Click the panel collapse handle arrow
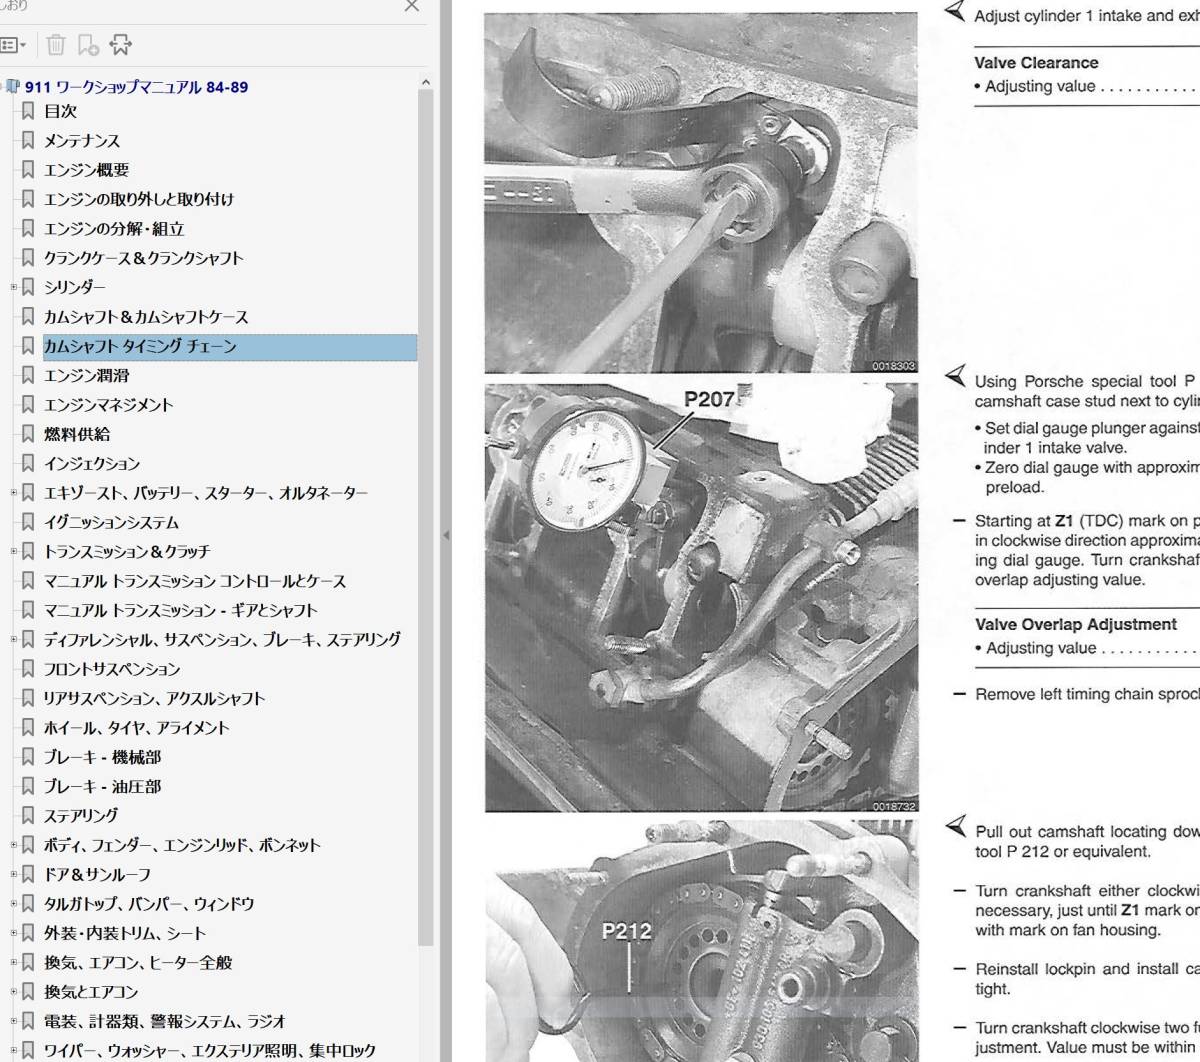The height and width of the screenshot is (1062, 1200). coord(446,535)
